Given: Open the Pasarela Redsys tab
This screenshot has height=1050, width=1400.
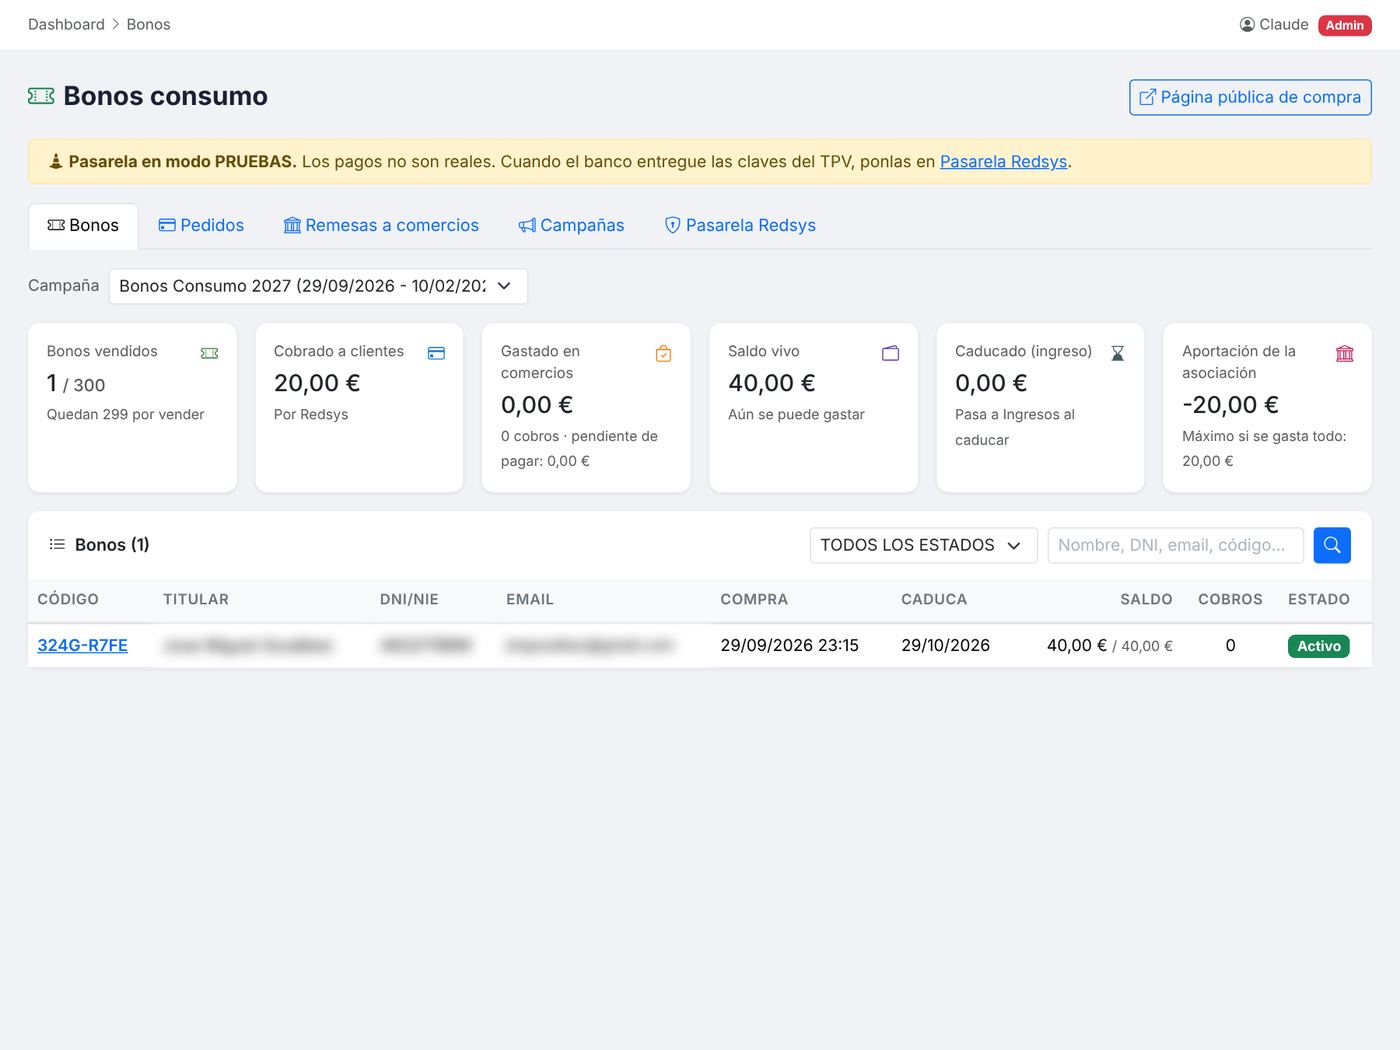Looking at the screenshot, I should (x=740, y=226).
